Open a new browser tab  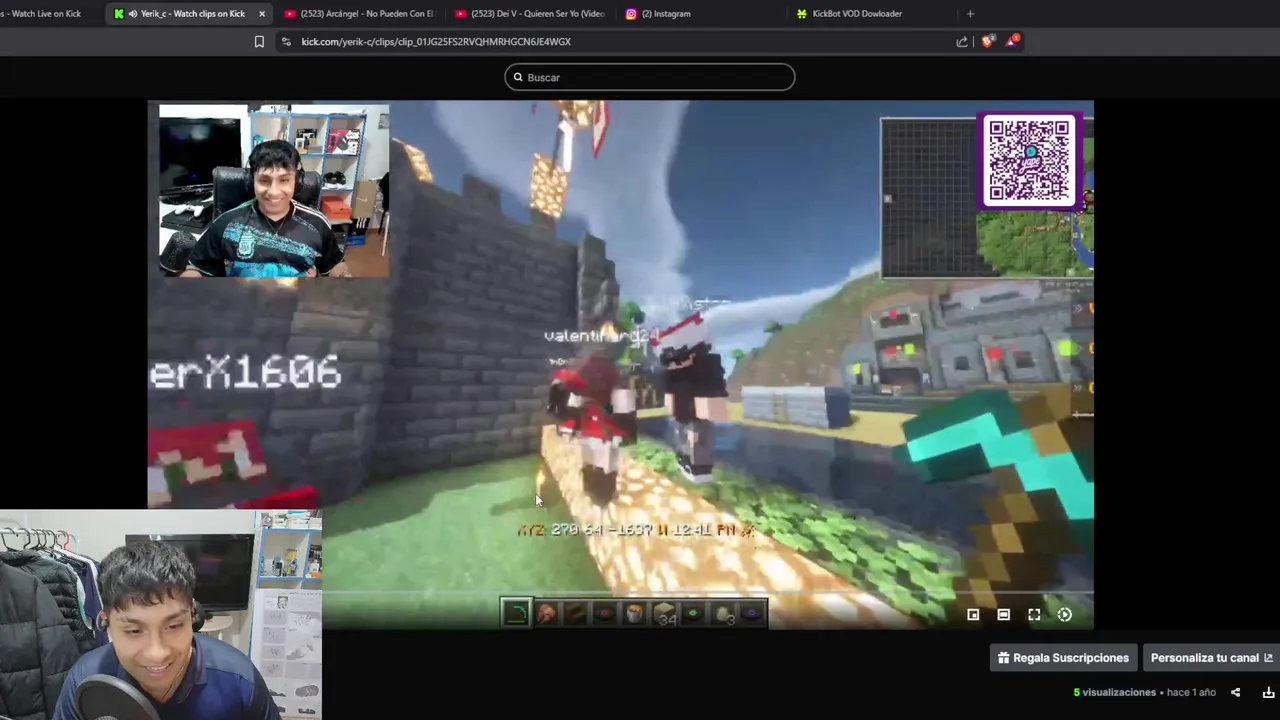pos(970,14)
